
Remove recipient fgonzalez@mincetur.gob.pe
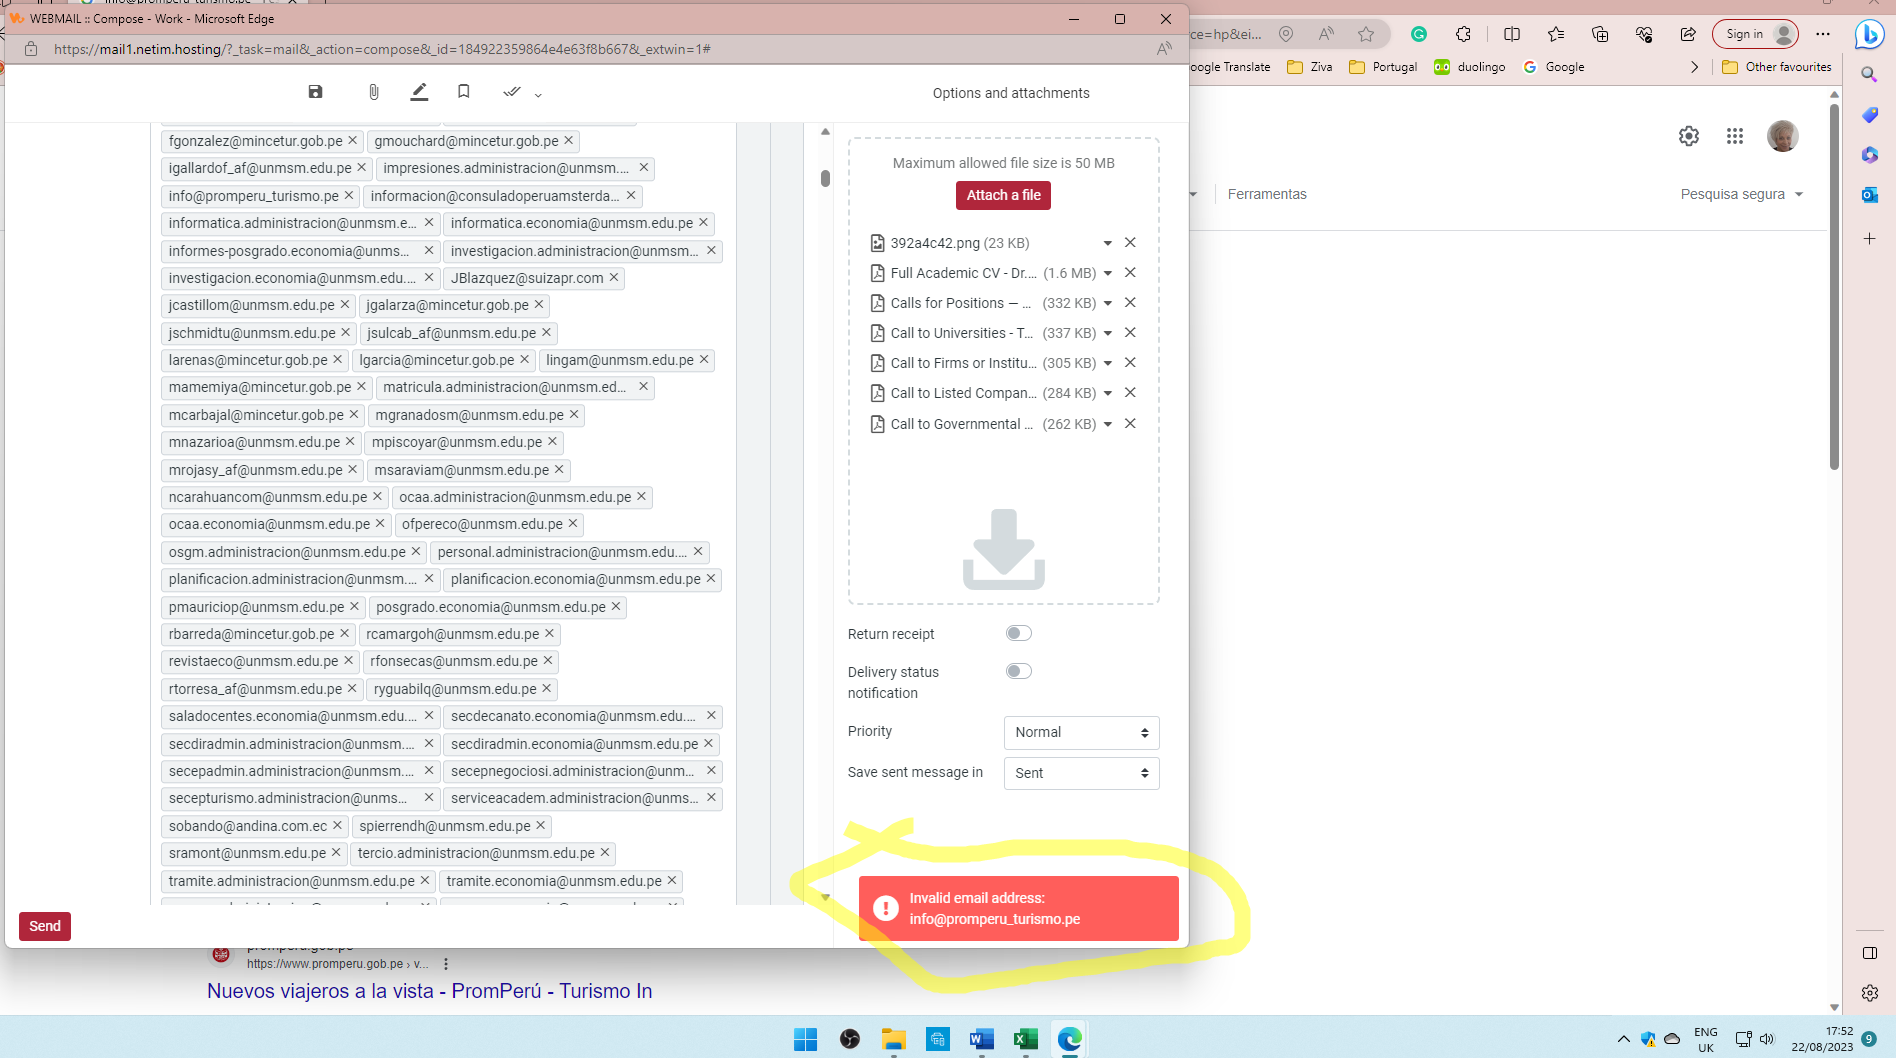point(352,140)
